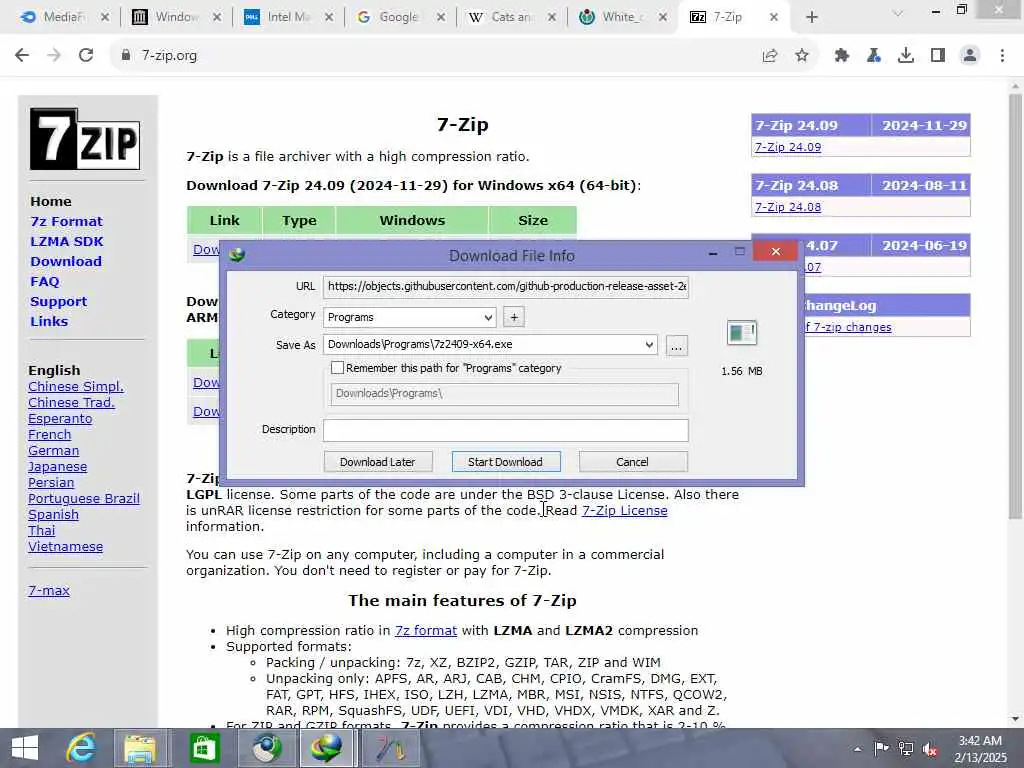Viewport: 1024px width, 768px height.
Task: Click the Action Center flag tray icon
Action: pyautogui.click(x=881, y=748)
